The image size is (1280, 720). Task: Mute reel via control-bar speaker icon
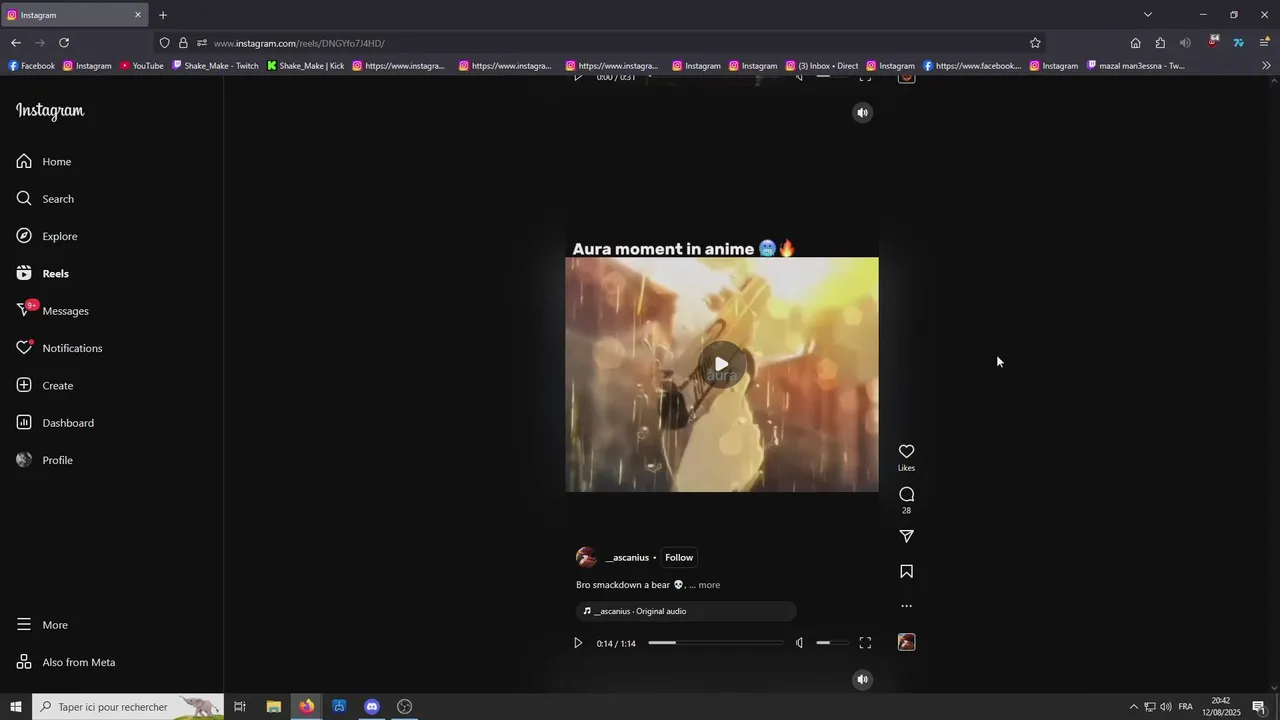799,643
